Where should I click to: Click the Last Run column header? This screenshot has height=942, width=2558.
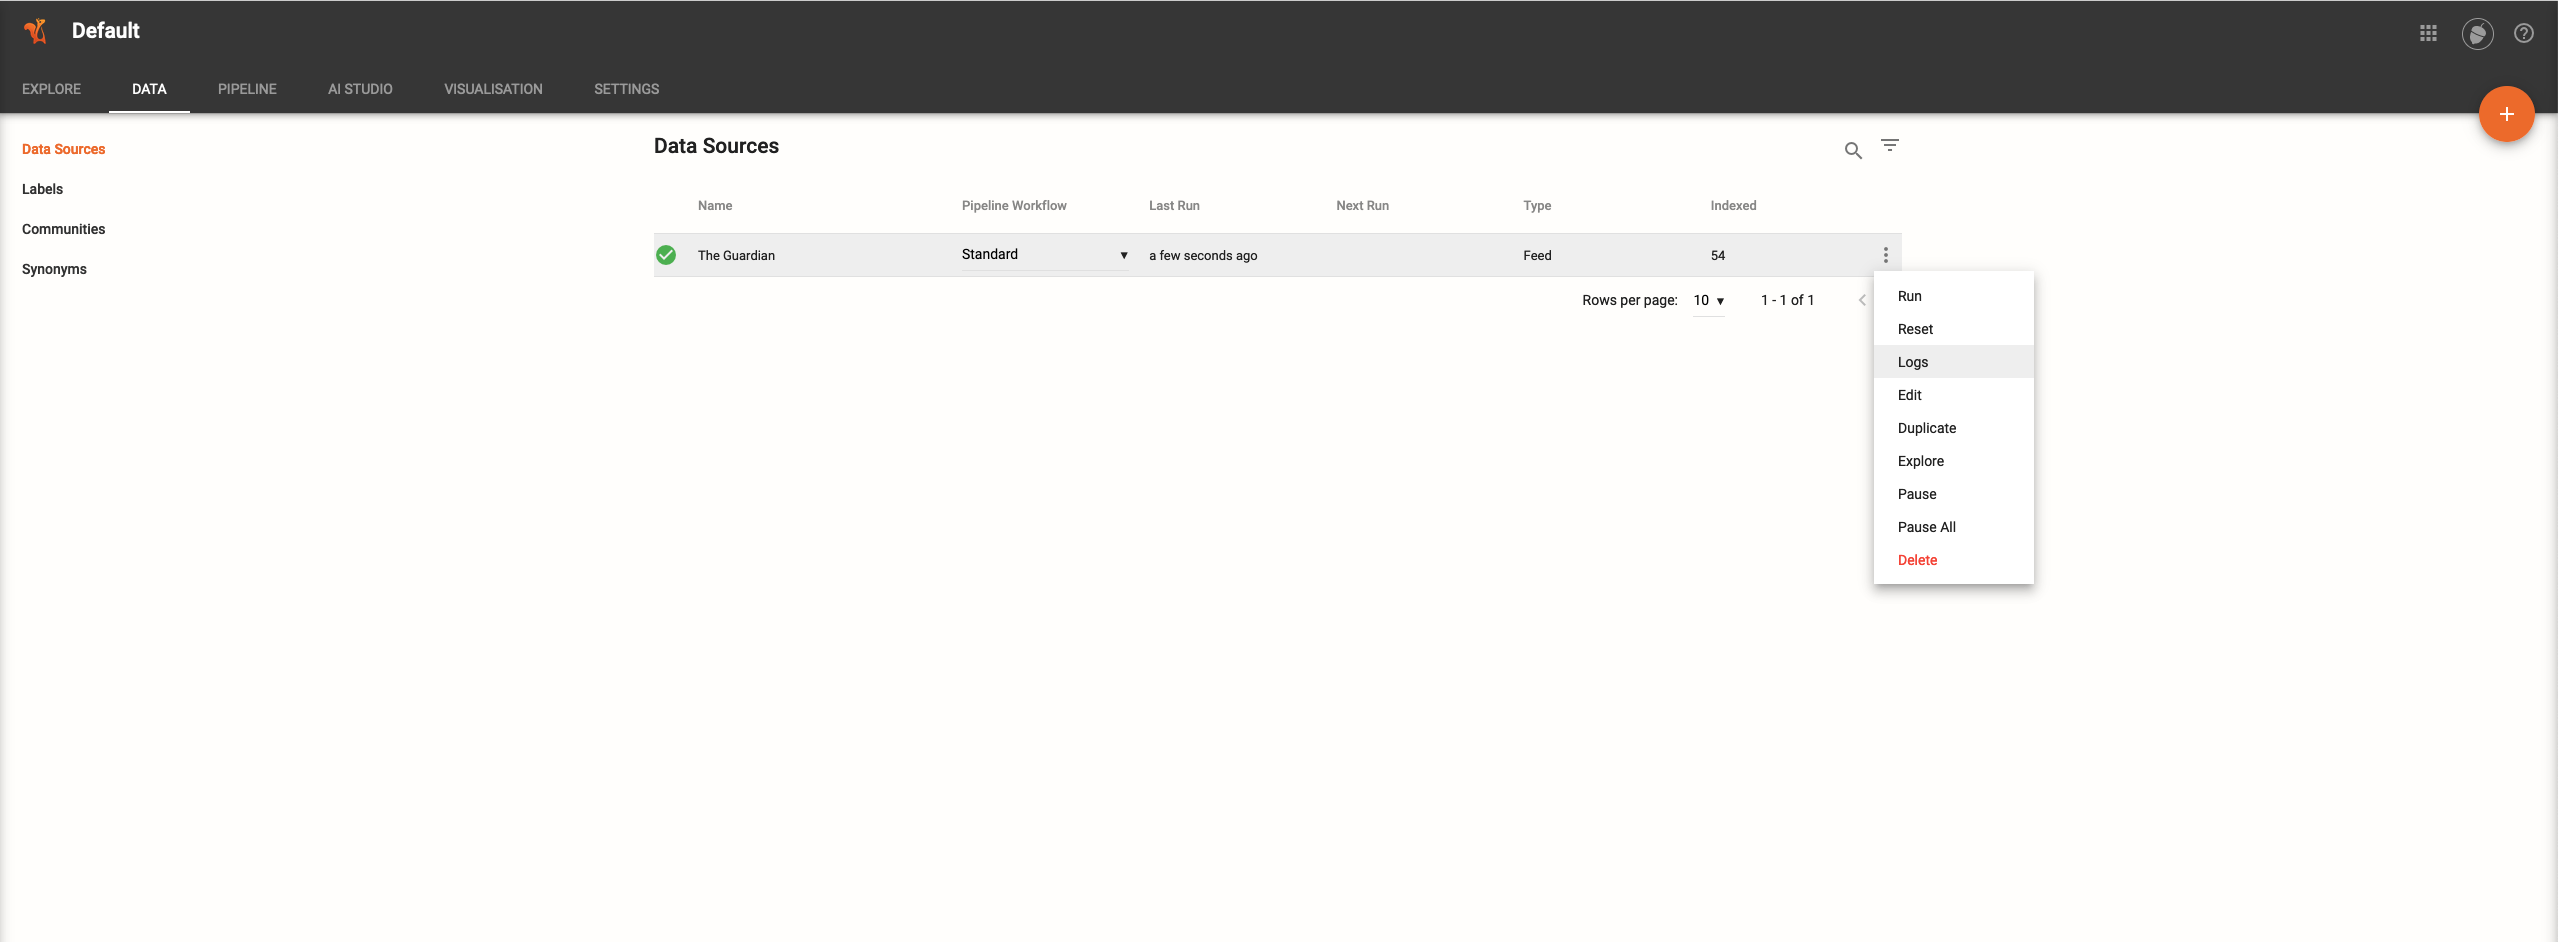1174,206
